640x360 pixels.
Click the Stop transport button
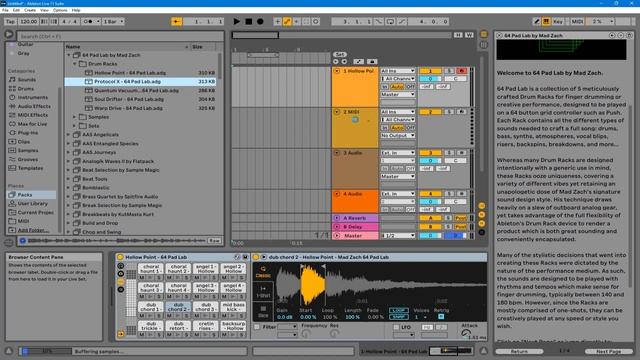[248, 21]
